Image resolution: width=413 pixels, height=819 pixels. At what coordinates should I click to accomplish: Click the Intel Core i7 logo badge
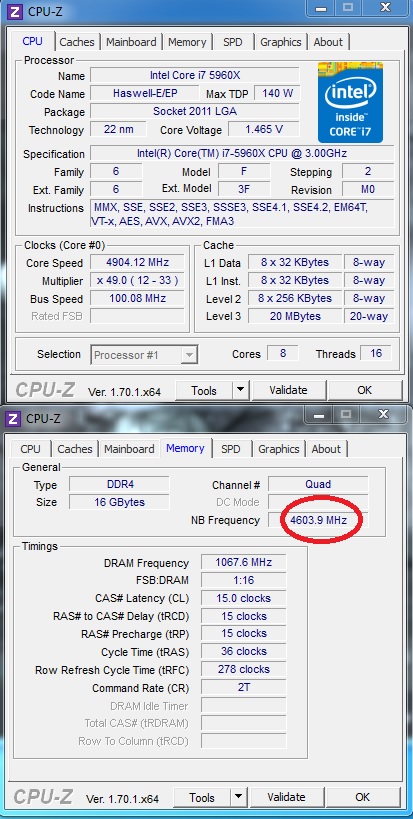click(350, 102)
